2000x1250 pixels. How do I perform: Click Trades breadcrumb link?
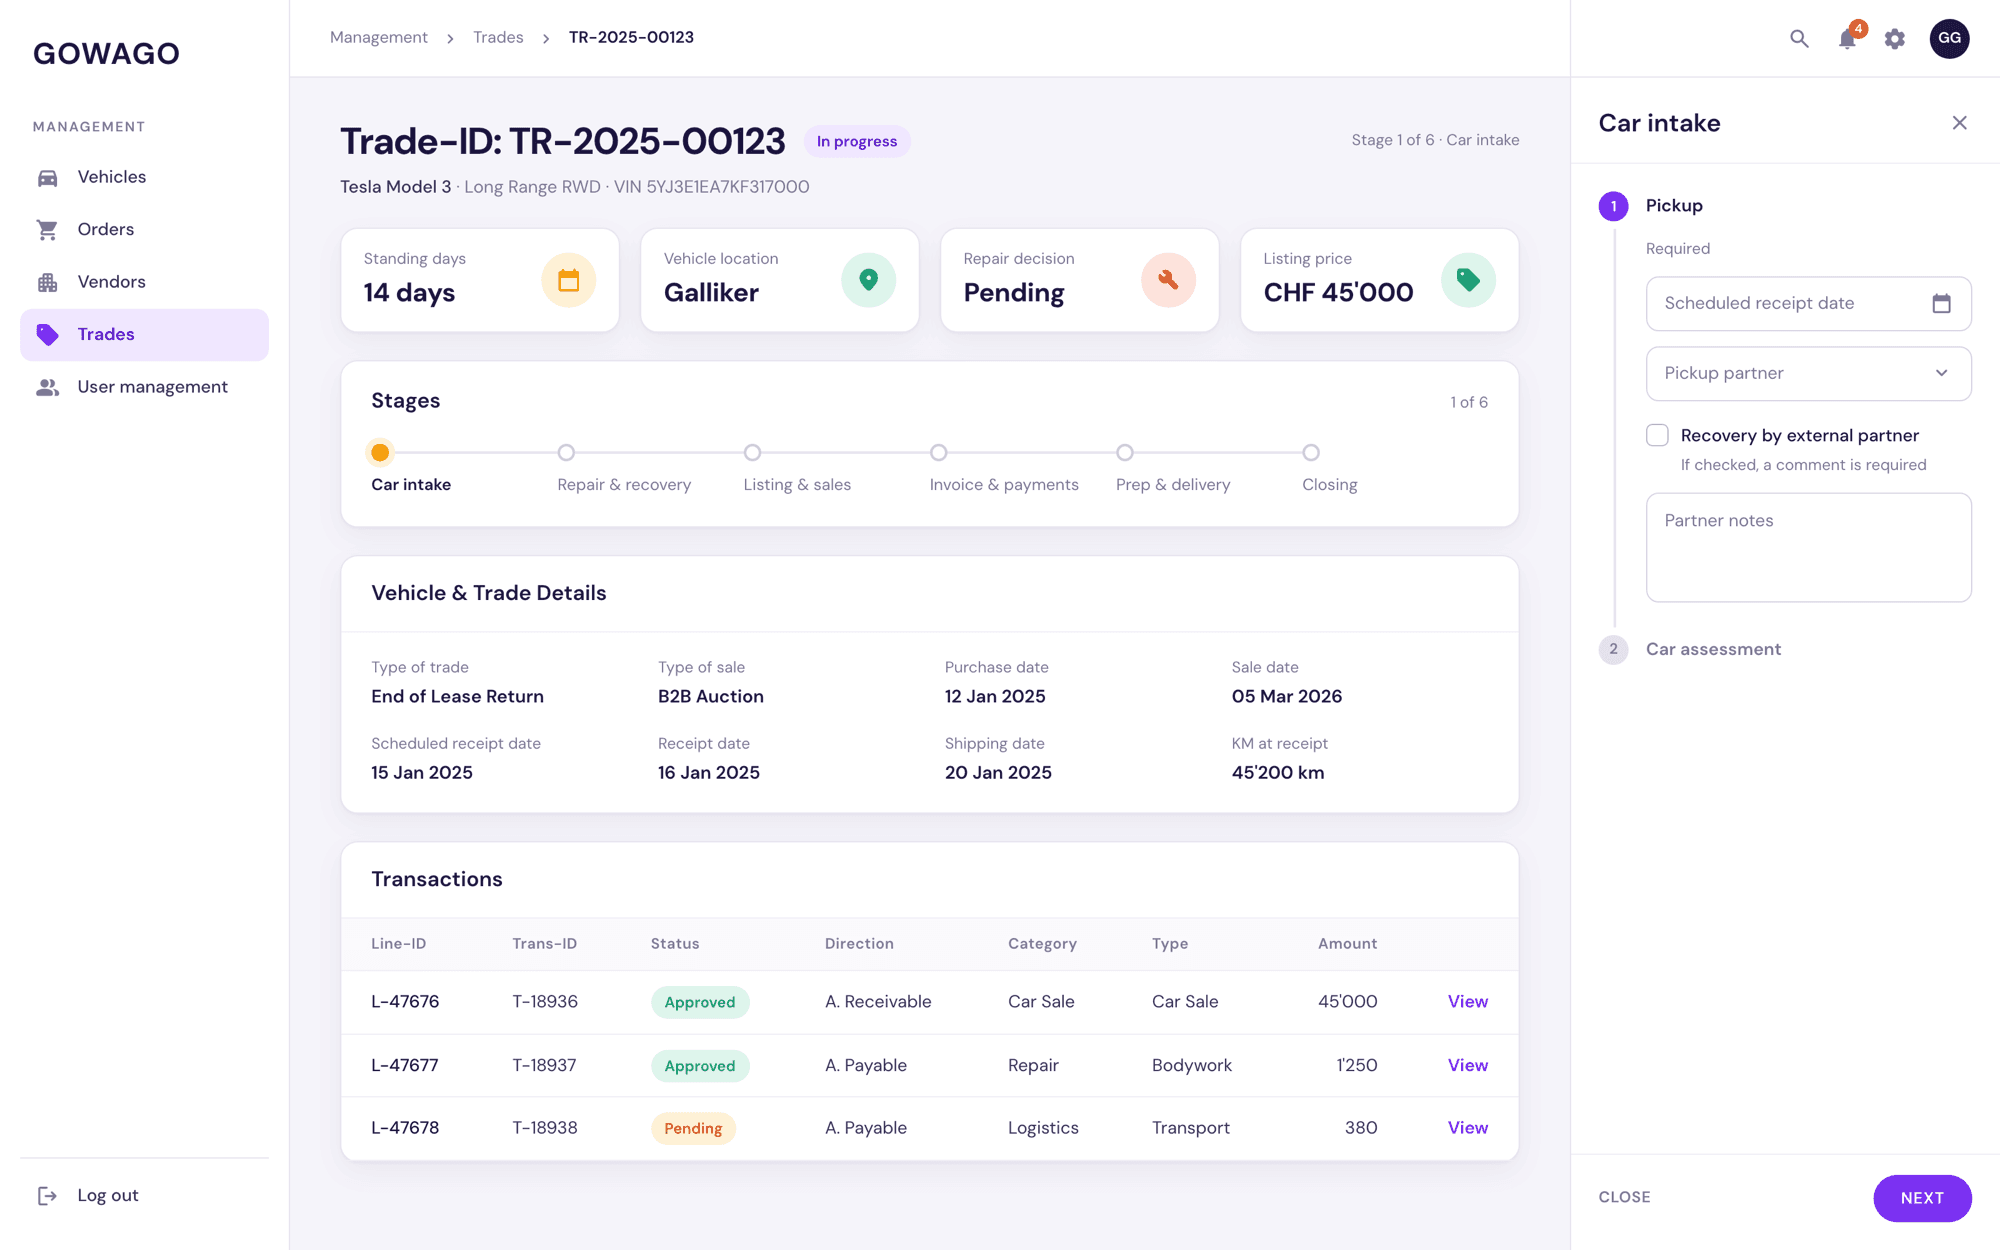pyautogui.click(x=498, y=37)
